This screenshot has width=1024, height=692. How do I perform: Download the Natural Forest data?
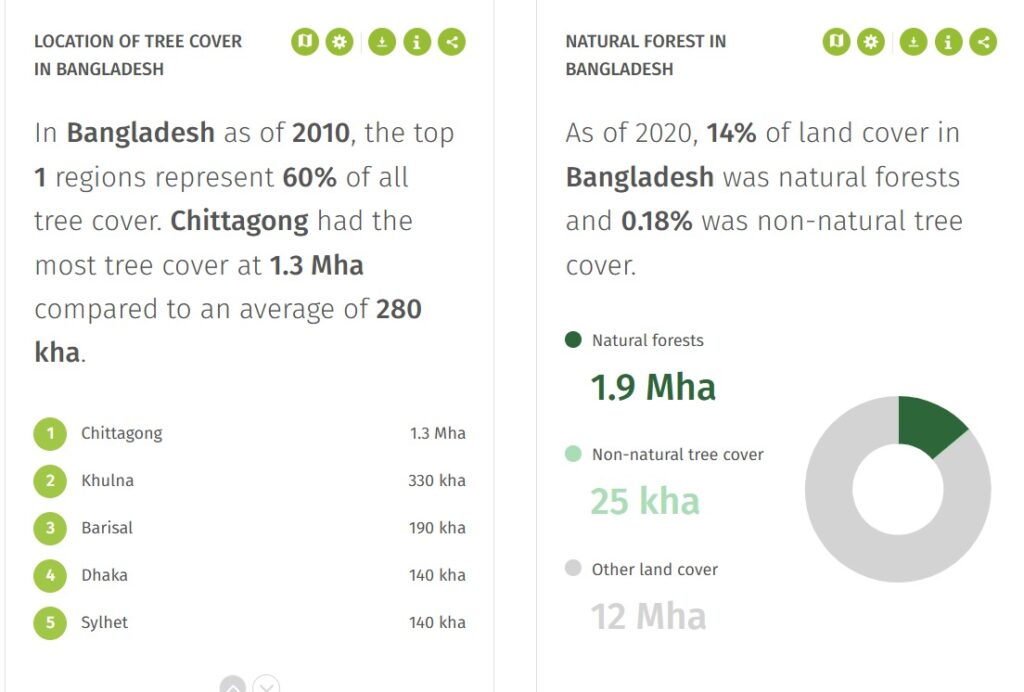[x=914, y=42]
